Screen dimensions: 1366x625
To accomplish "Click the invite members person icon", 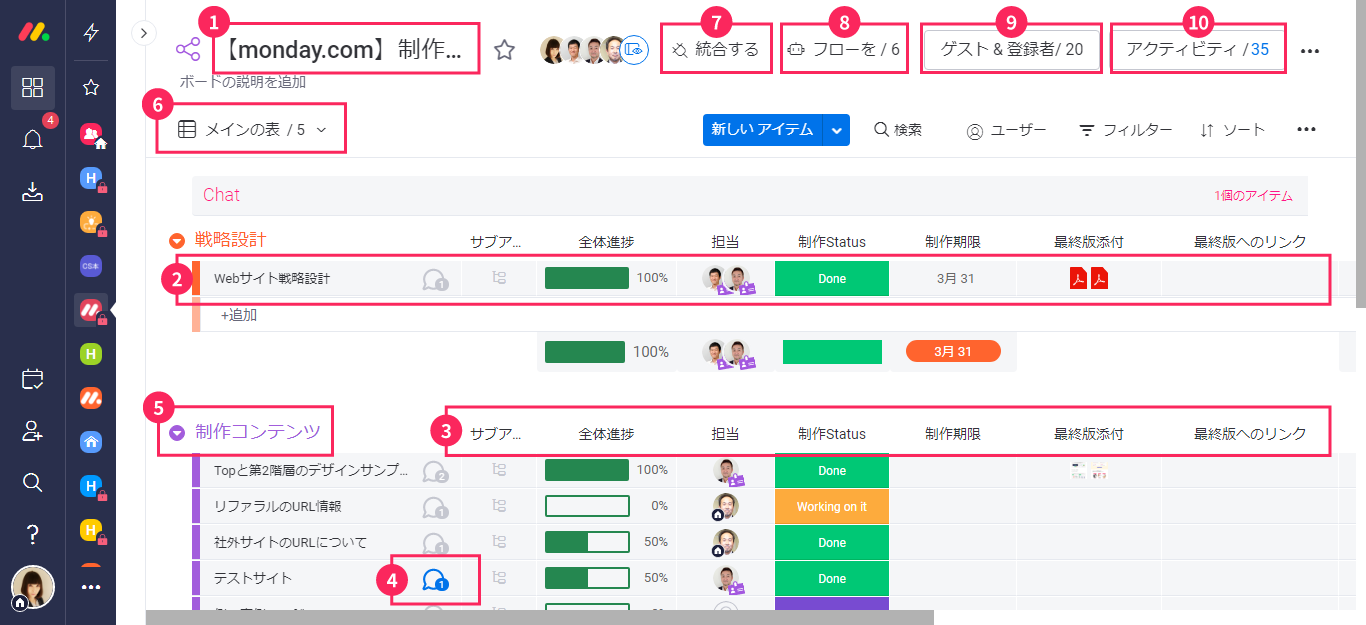I will pos(32,431).
